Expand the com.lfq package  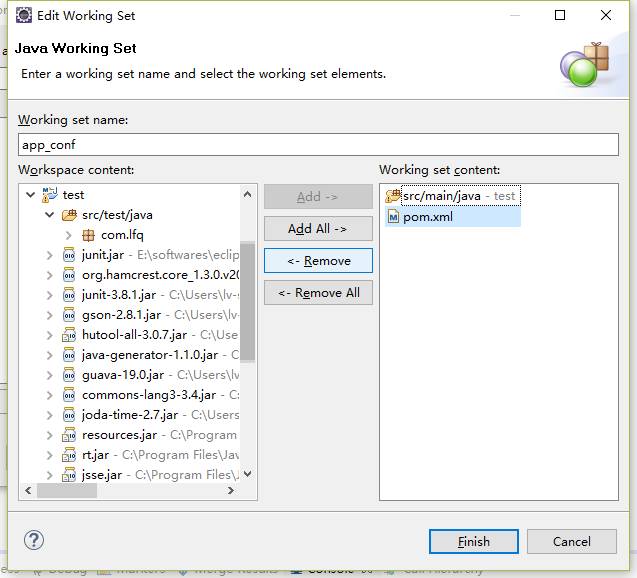68,235
